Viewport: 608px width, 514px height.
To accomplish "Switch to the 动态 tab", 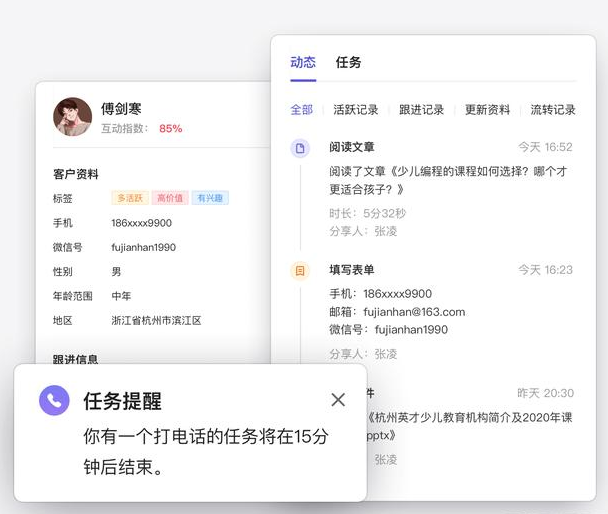I will [302, 62].
